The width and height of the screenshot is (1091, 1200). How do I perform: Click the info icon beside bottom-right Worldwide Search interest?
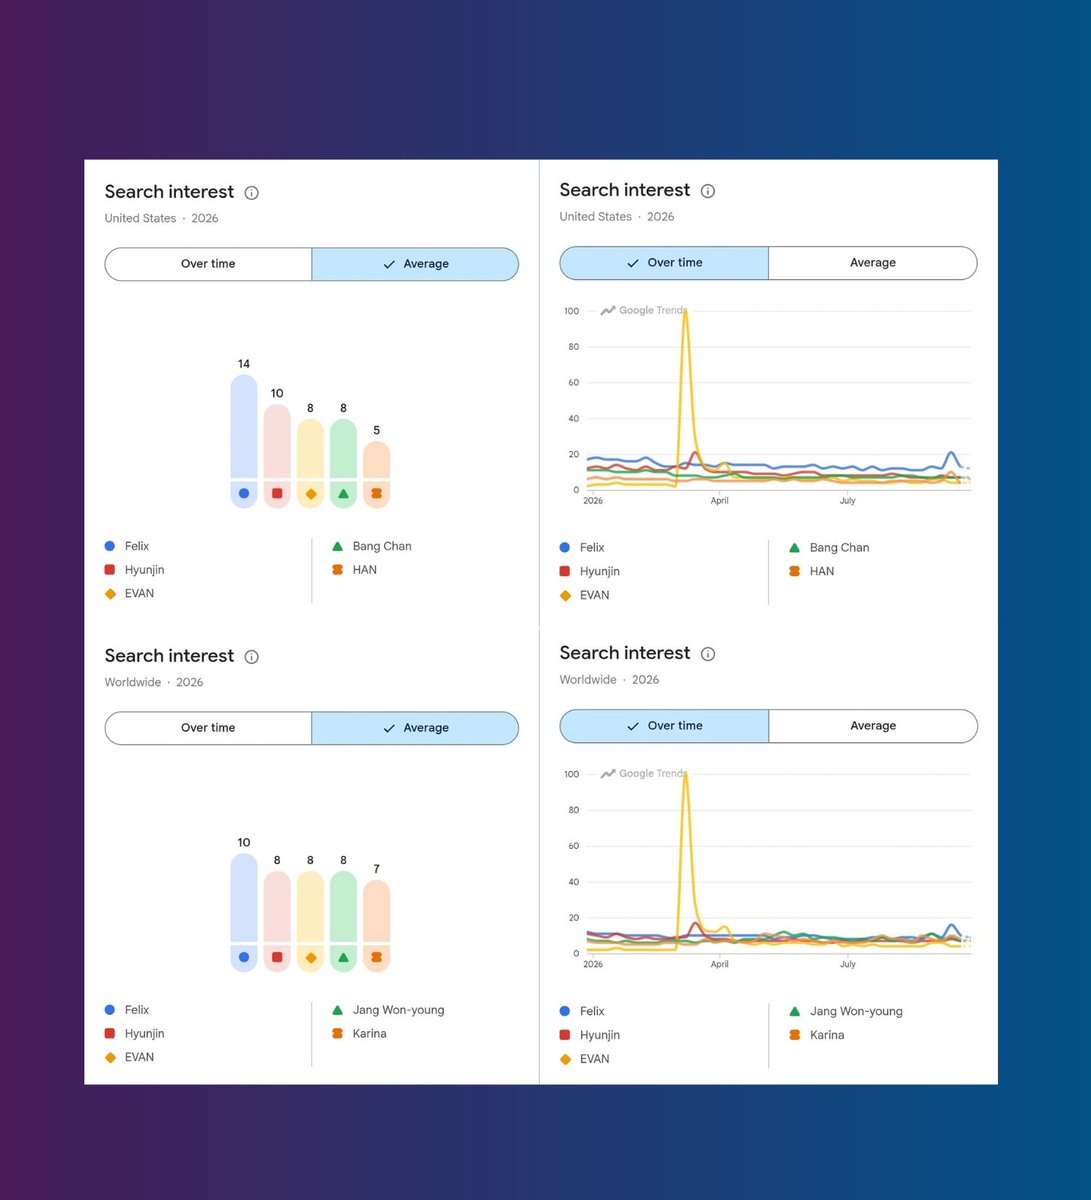tap(708, 654)
